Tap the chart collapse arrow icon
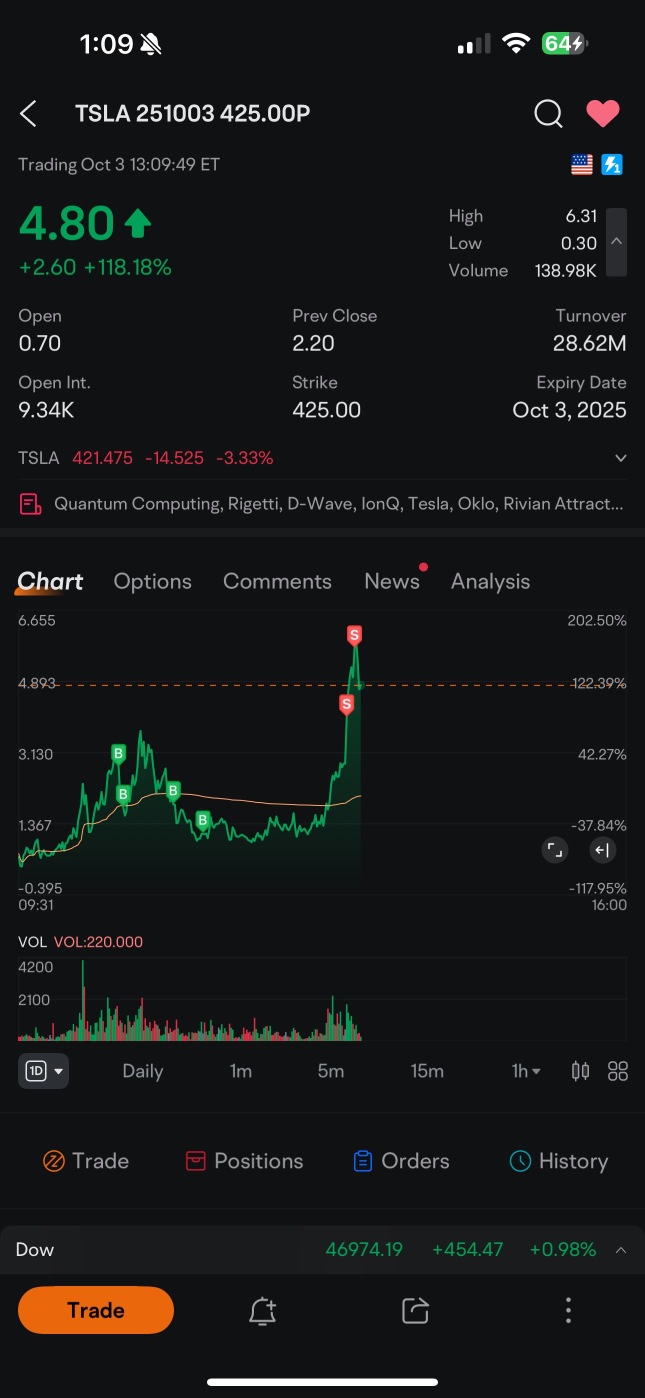Viewport: 645px width, 1398px height. [601, 850]
